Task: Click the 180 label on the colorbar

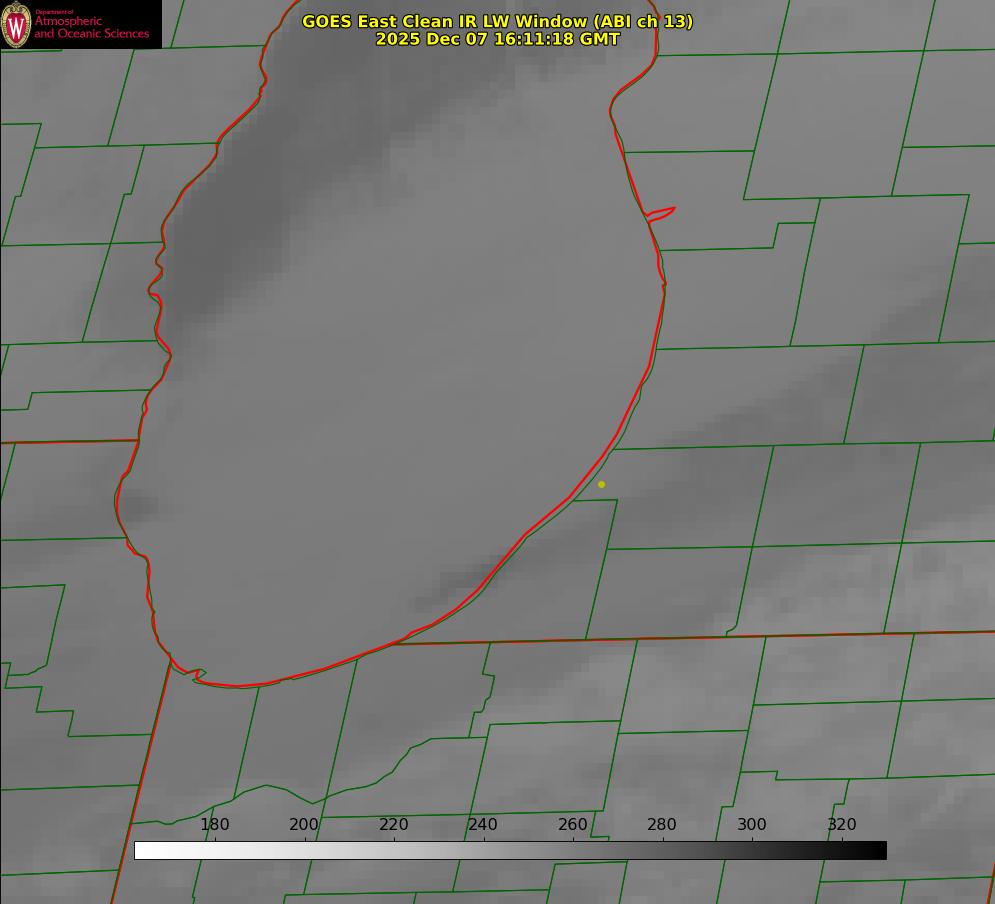Action: click(x=215, y=824)
